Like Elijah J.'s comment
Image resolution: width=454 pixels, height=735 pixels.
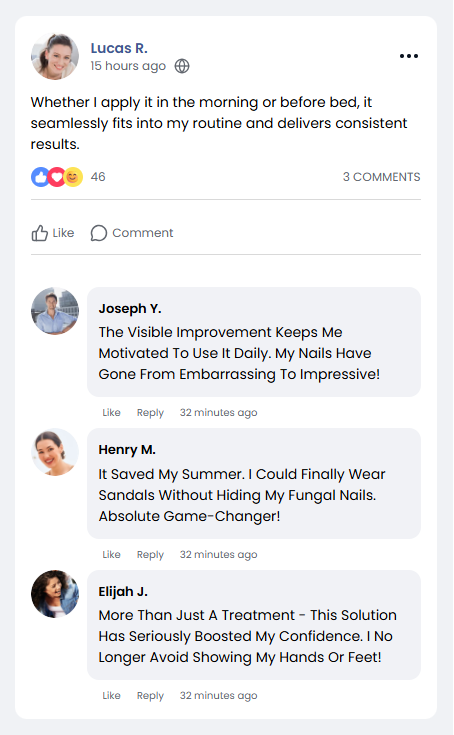(112, 696)
